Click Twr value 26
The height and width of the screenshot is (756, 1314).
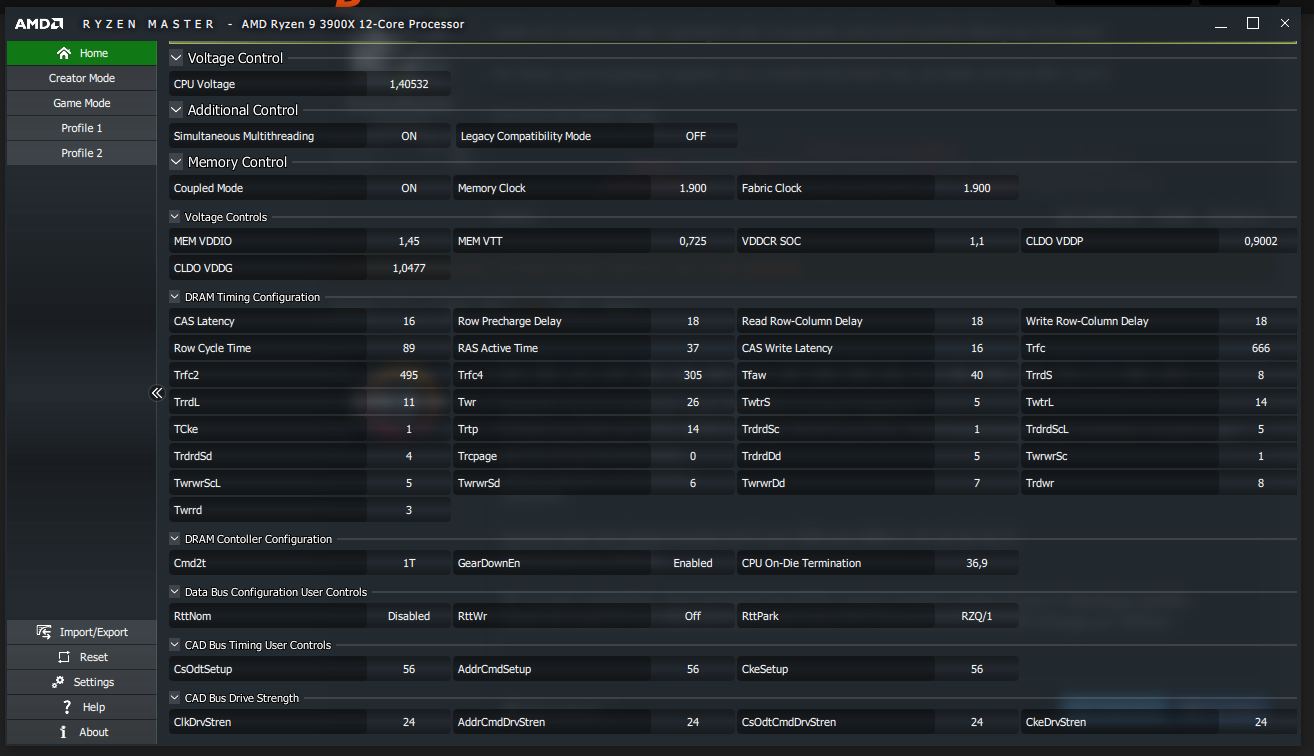(693, 402)
